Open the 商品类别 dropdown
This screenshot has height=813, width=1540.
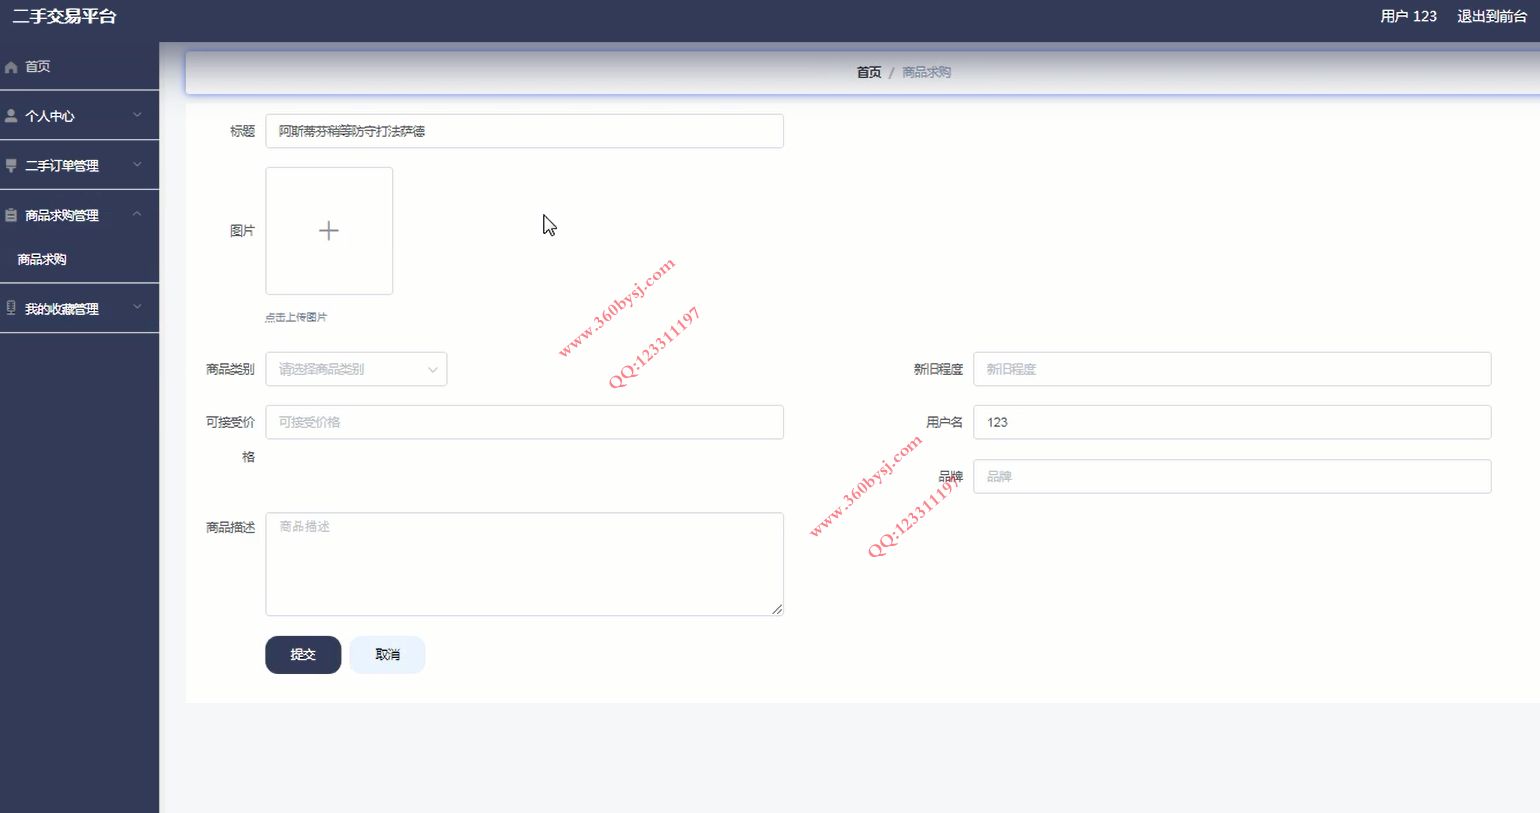click(356, 369)
